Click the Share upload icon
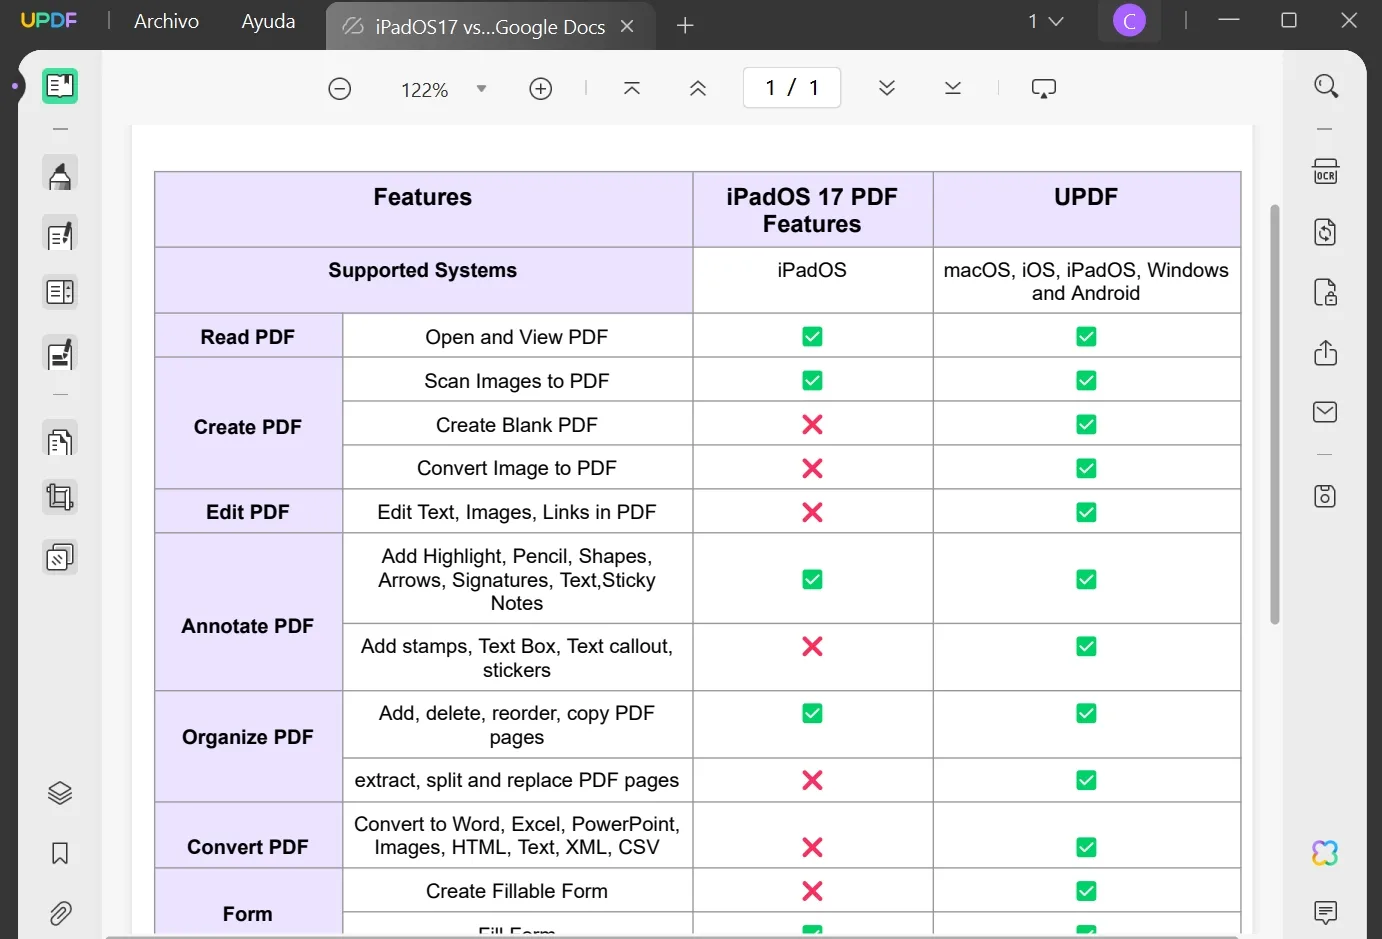 coord(1326,353)
